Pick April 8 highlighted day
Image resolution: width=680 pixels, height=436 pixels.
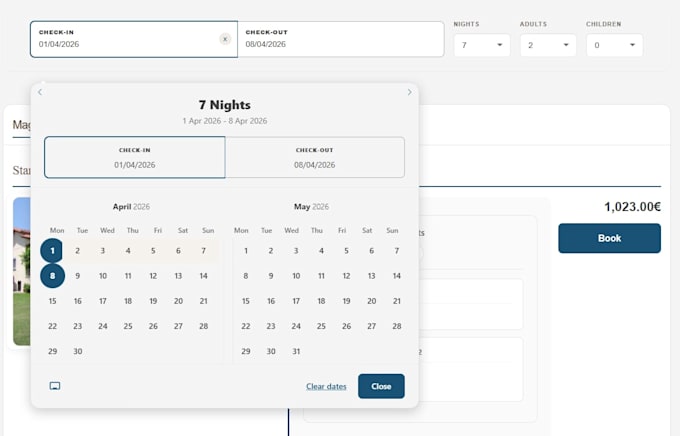click(x=52, y=276)
